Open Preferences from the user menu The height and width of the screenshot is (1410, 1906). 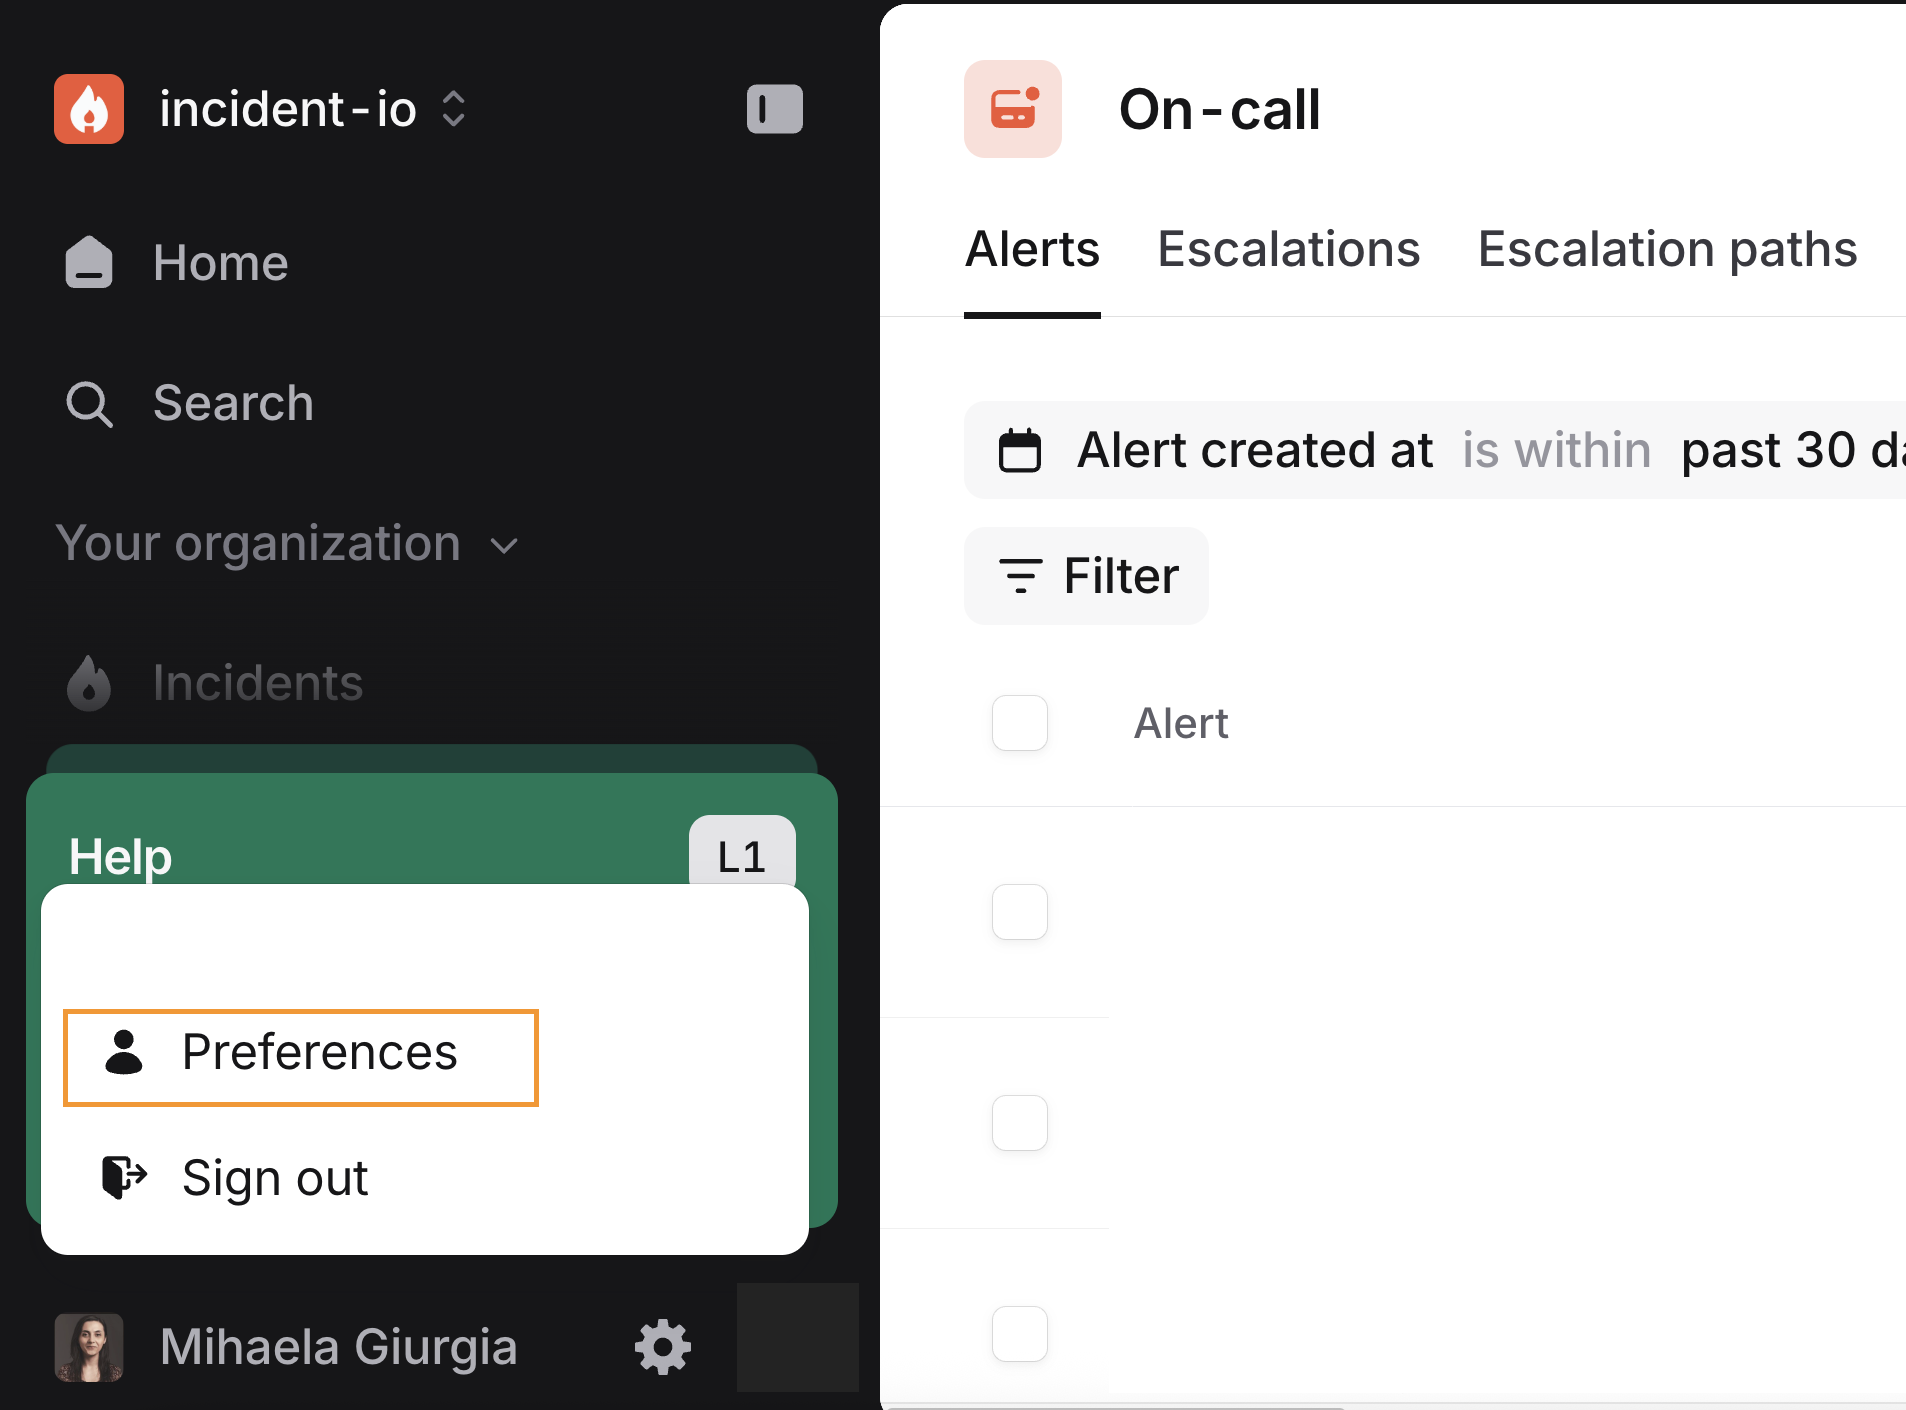pyautogui.click(x=301, y=1058)
